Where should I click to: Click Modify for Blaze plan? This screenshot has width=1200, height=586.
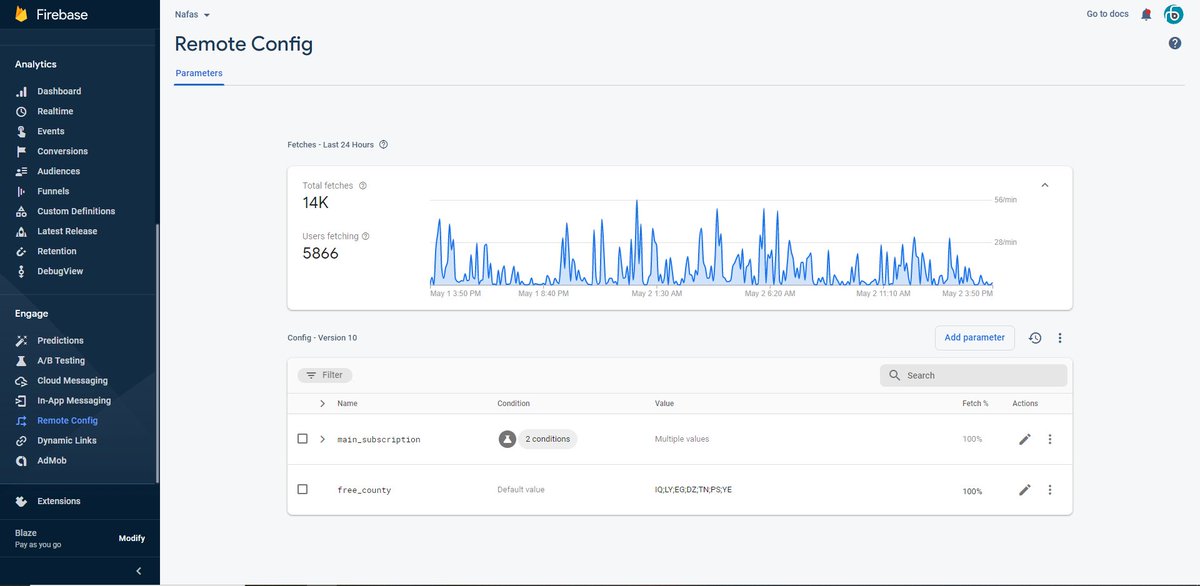pyautogui.click(x=132, y=538)
